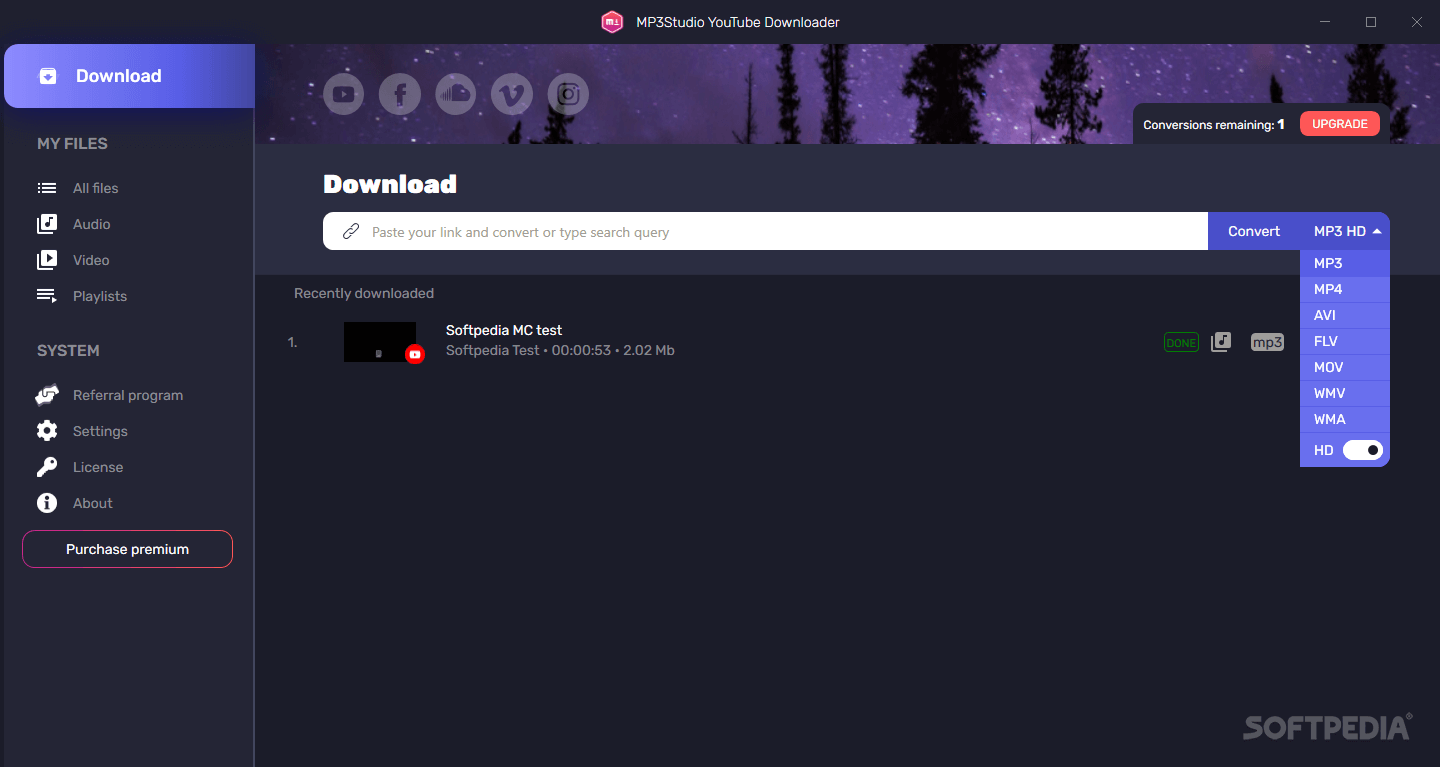
Task: Click the MP3Studio logo in title bar
Action: pyautogui.click(x=612, y=22)
